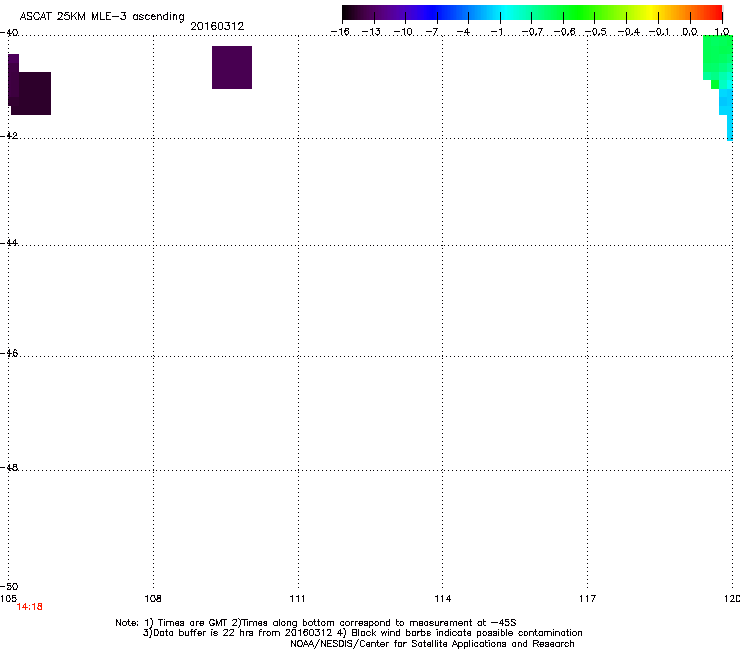The height and width of the screenshot is (650, 740).
Task: Click the 105 longitude axis label
Action: click(8, 599)
